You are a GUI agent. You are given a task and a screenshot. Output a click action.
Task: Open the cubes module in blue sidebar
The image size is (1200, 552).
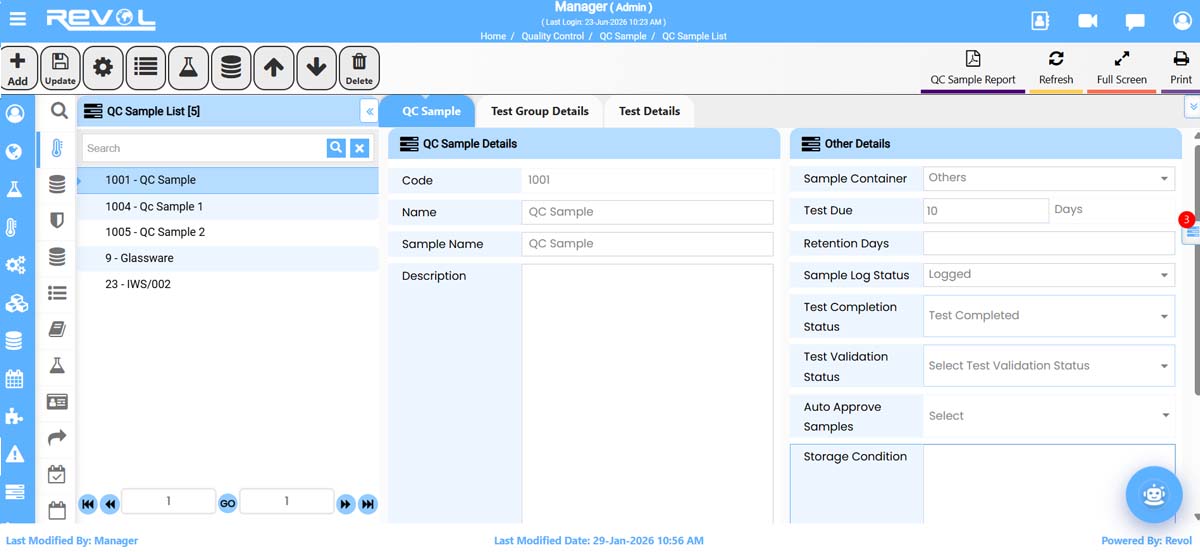click(15, 304)
